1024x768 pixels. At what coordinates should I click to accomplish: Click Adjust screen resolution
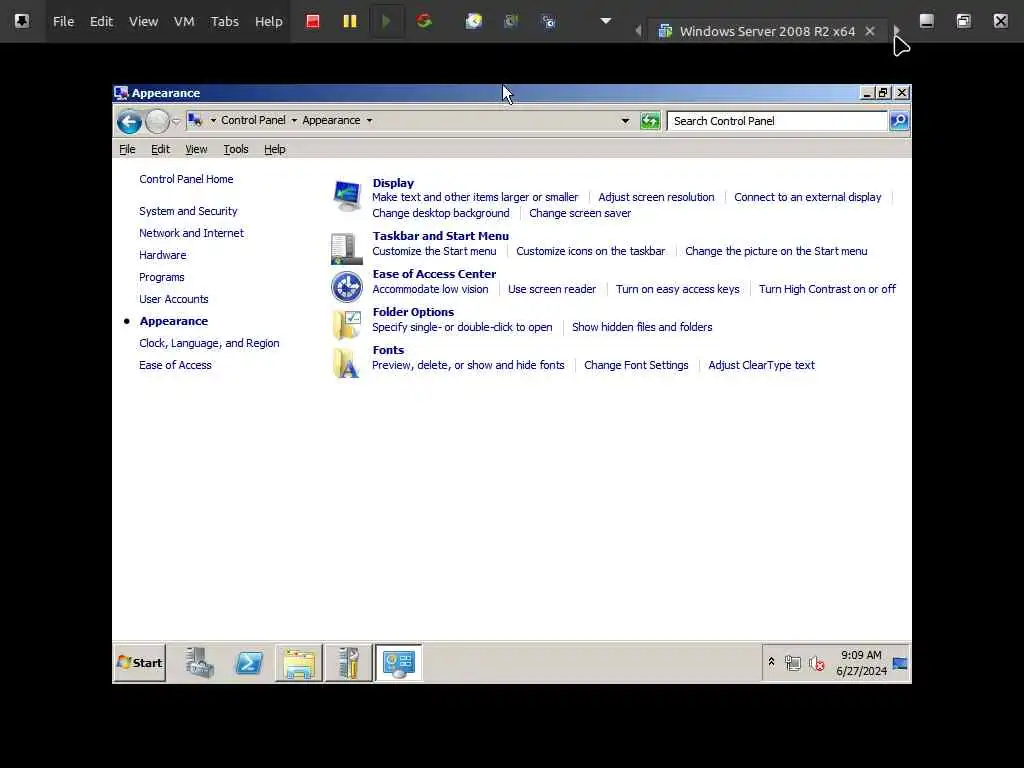click(656, 197)
